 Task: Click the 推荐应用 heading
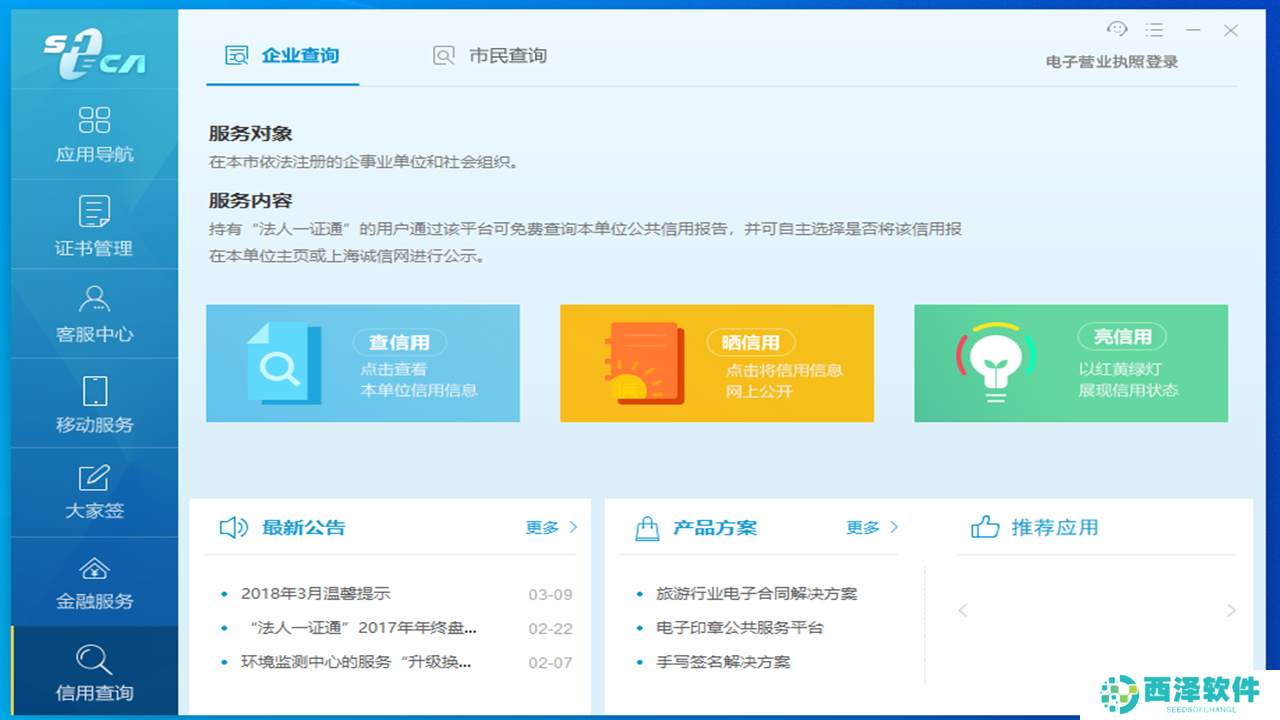(x=1054, y=528)
